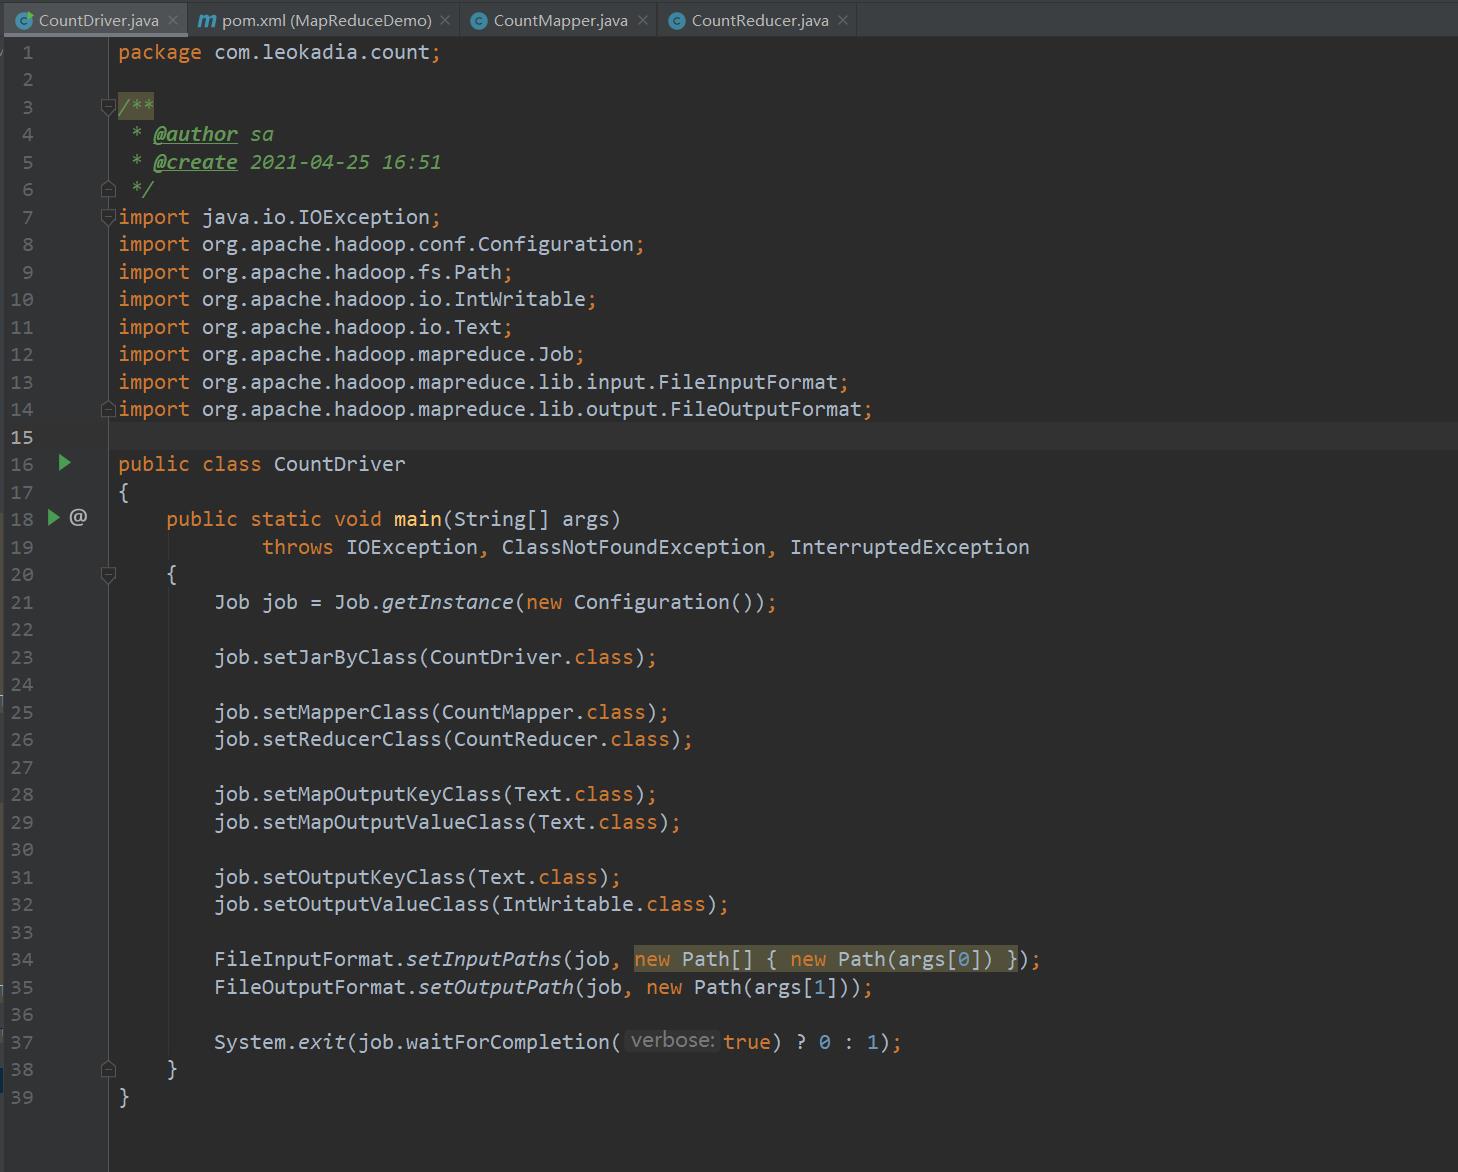Click the org.apache.hadoop.fs.Path import

tap(352, 272)
